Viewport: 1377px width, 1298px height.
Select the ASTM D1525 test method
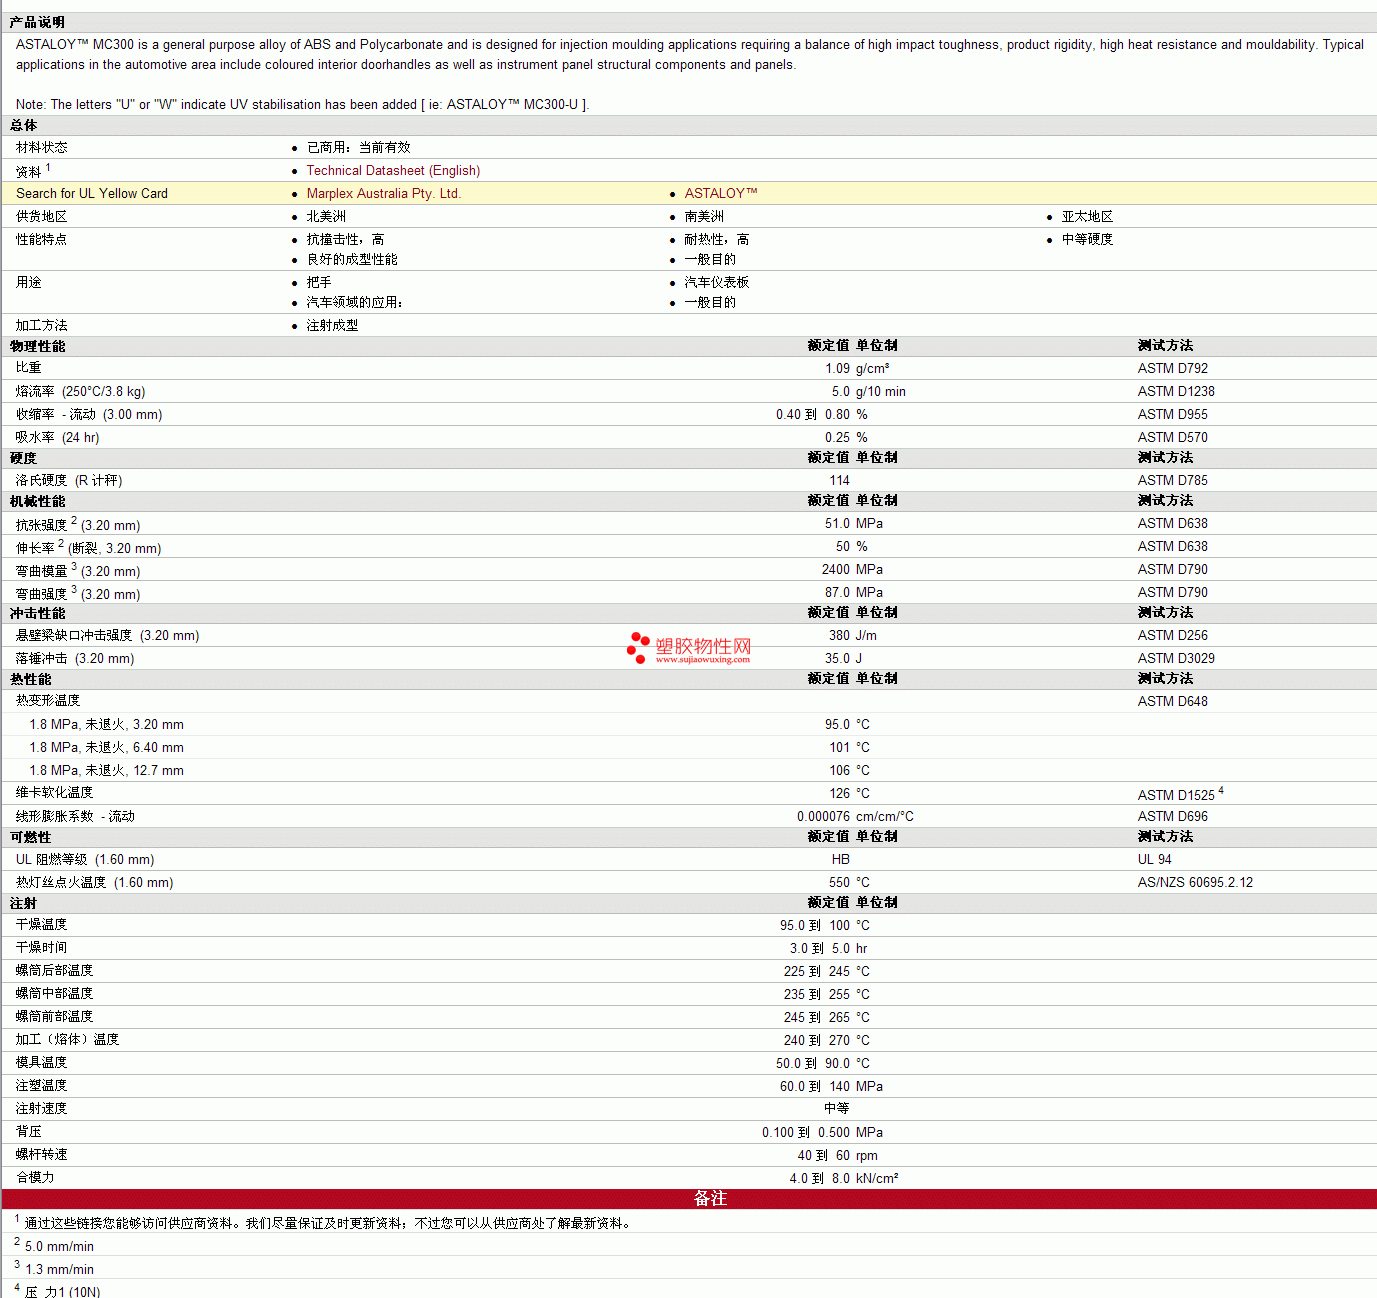coord(1176,795)
